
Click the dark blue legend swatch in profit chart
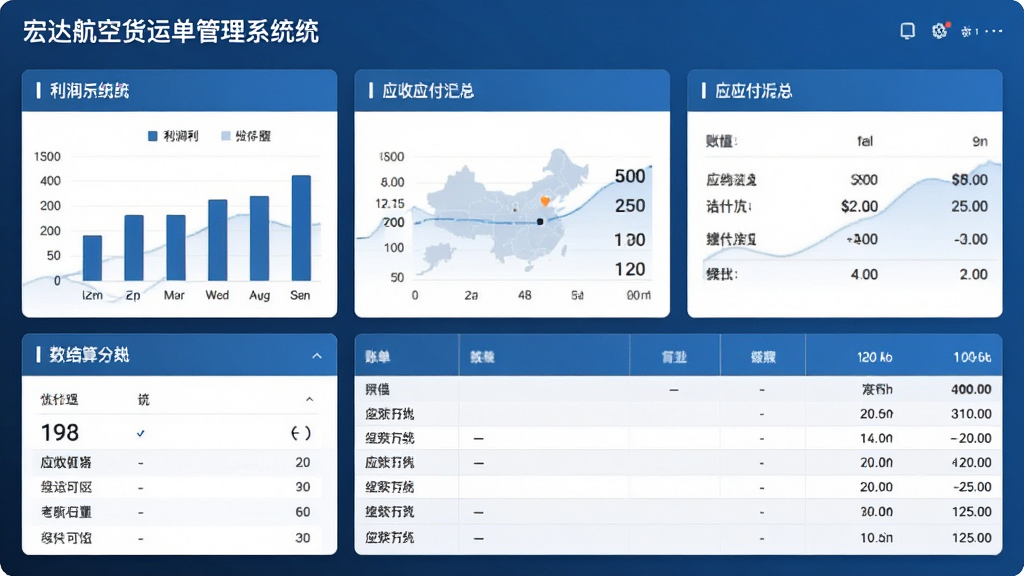(x=153, y=136)
